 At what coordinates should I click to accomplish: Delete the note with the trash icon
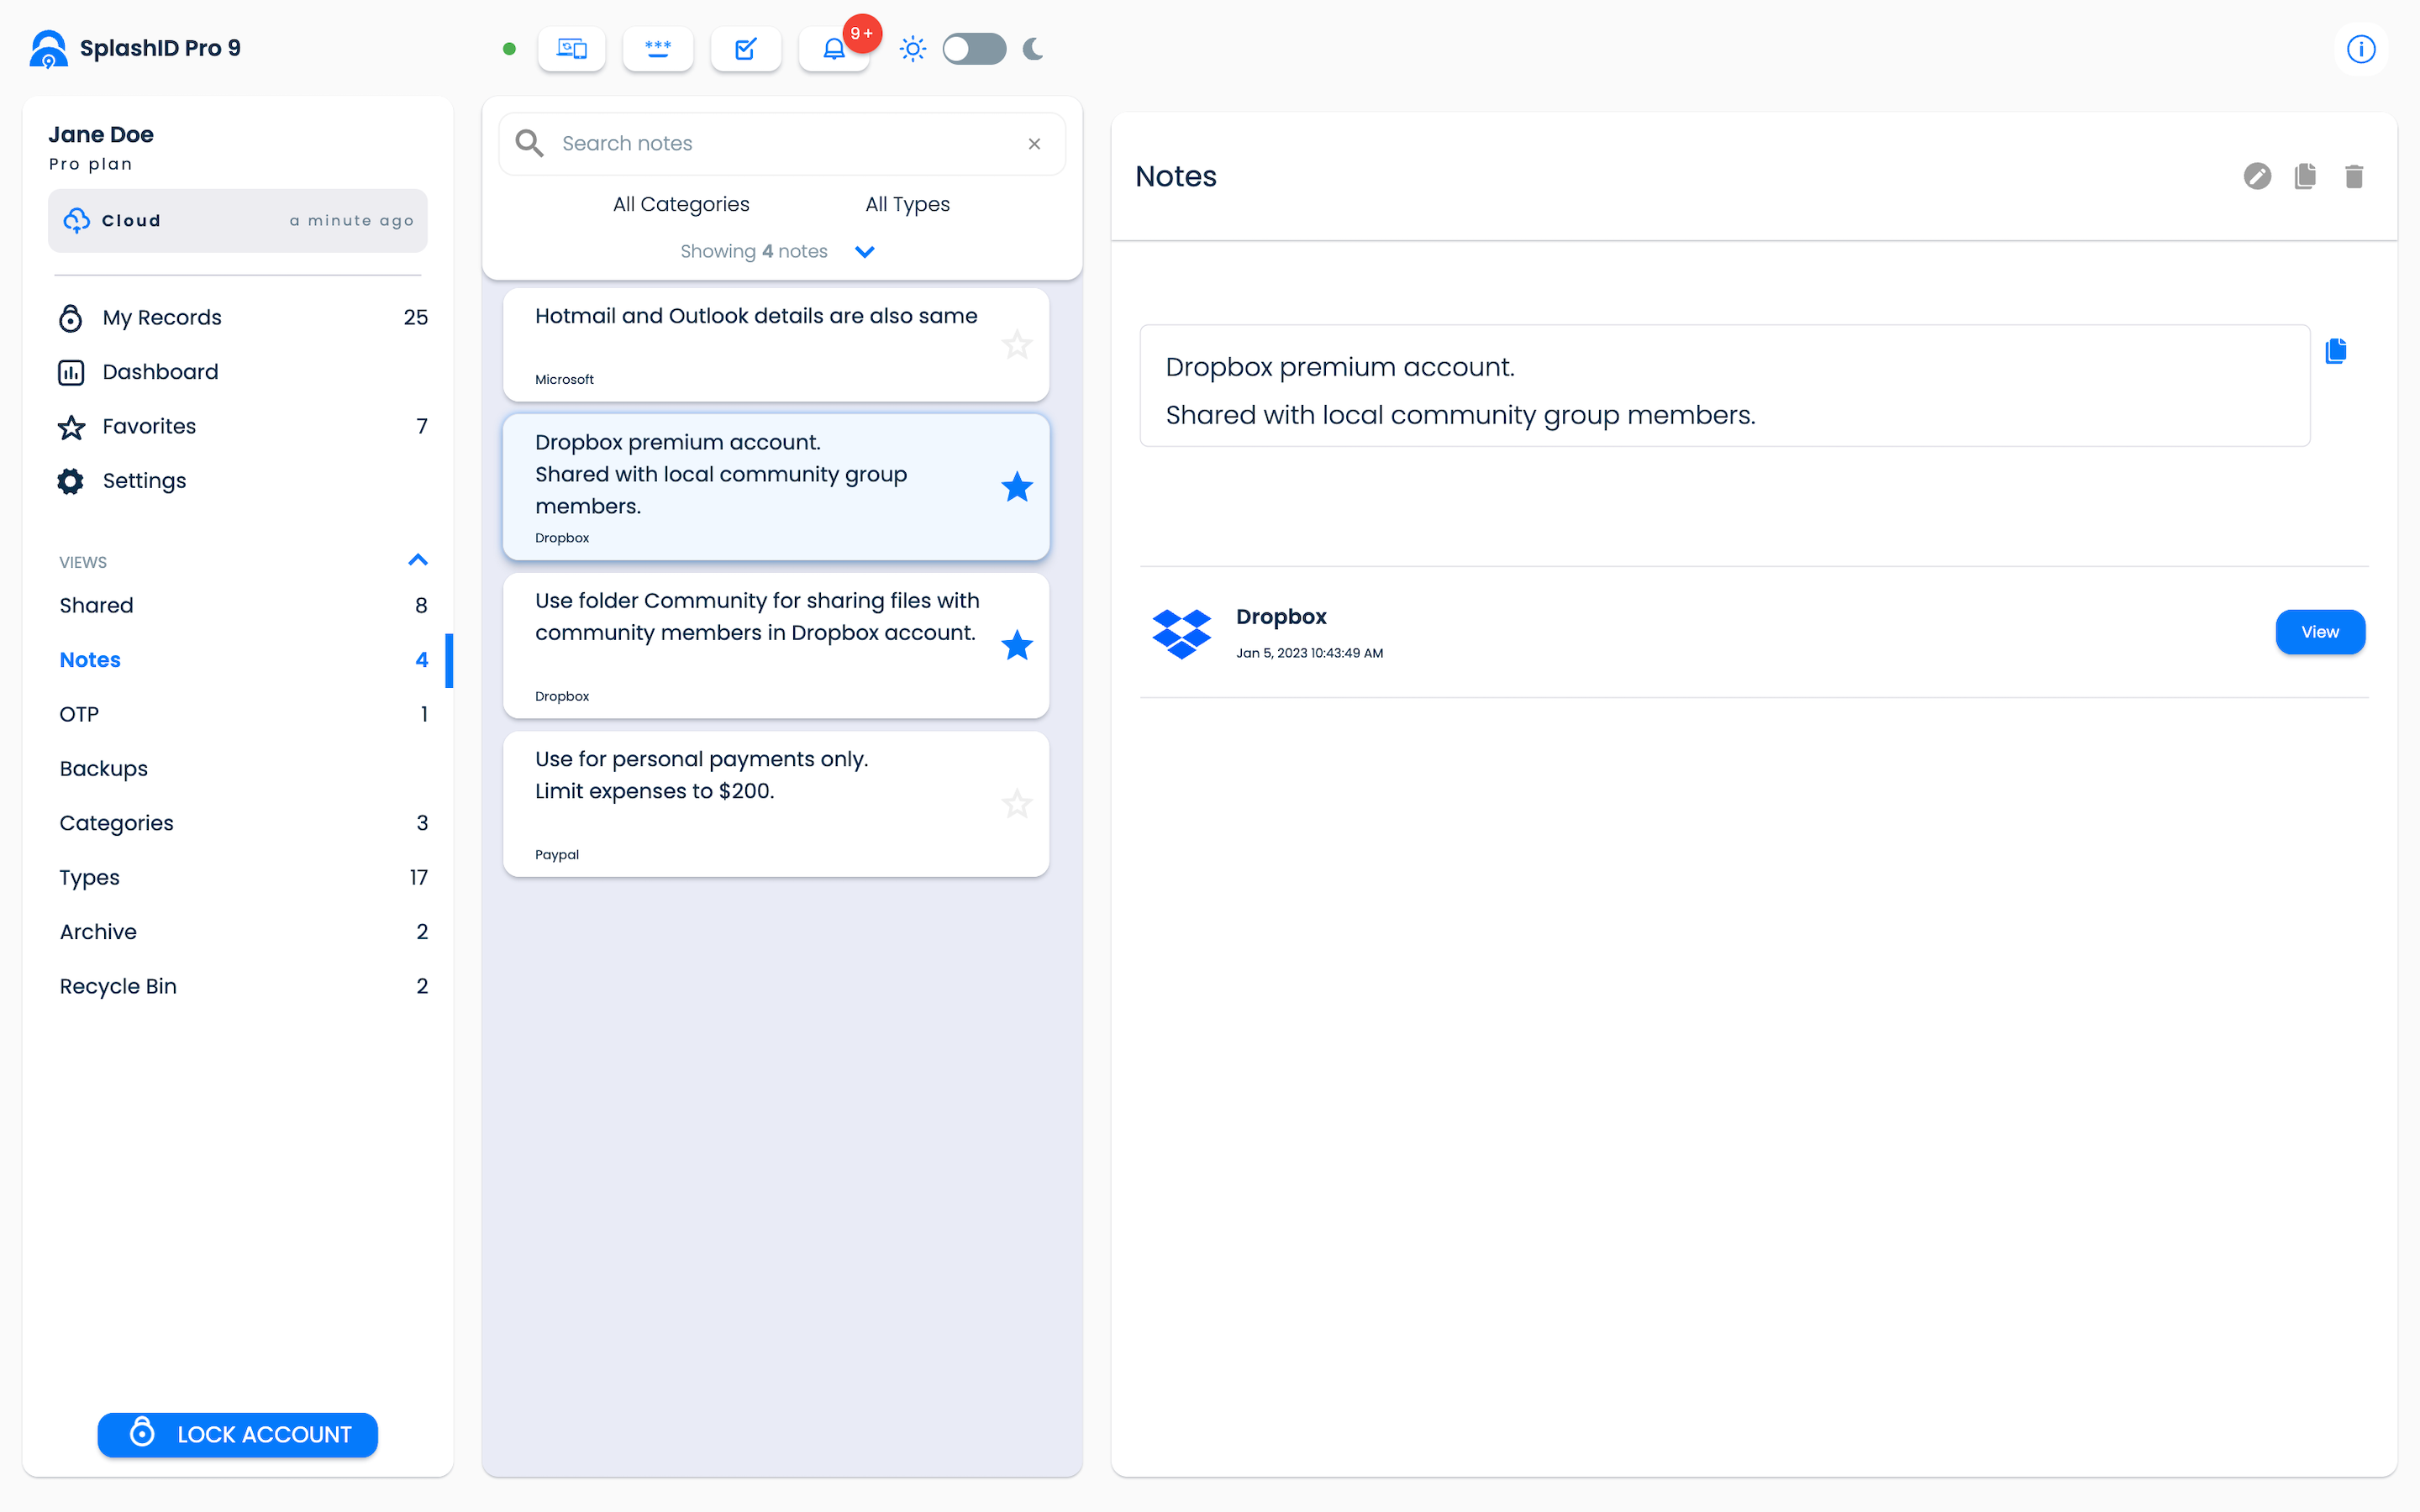(x=2354, y=176)
